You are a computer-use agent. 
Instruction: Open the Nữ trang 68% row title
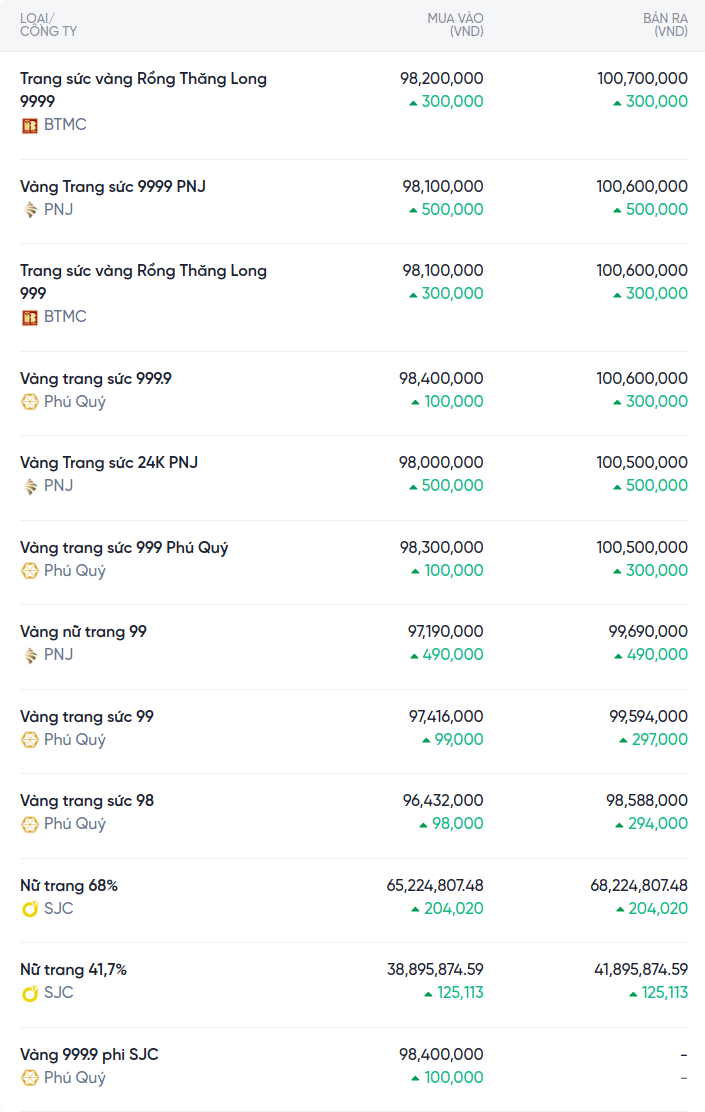(x=69, y=886)
